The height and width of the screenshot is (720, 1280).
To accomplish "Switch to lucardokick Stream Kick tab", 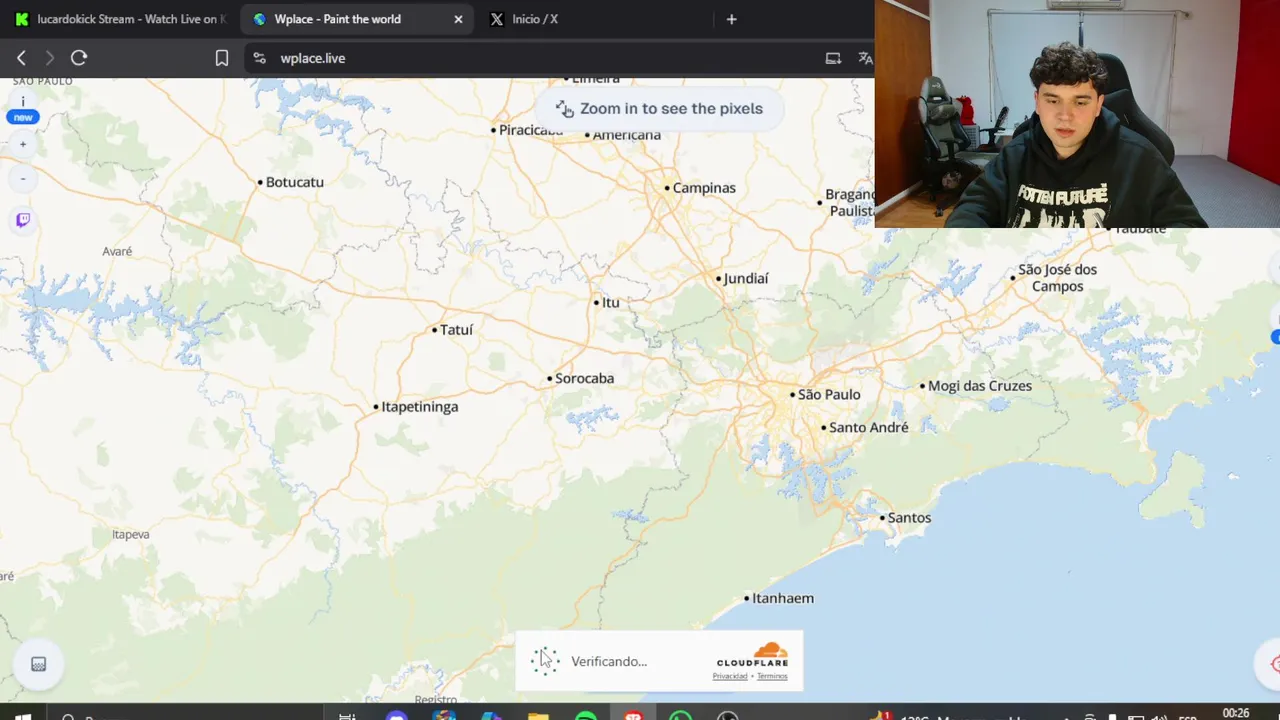I will 120,19.
